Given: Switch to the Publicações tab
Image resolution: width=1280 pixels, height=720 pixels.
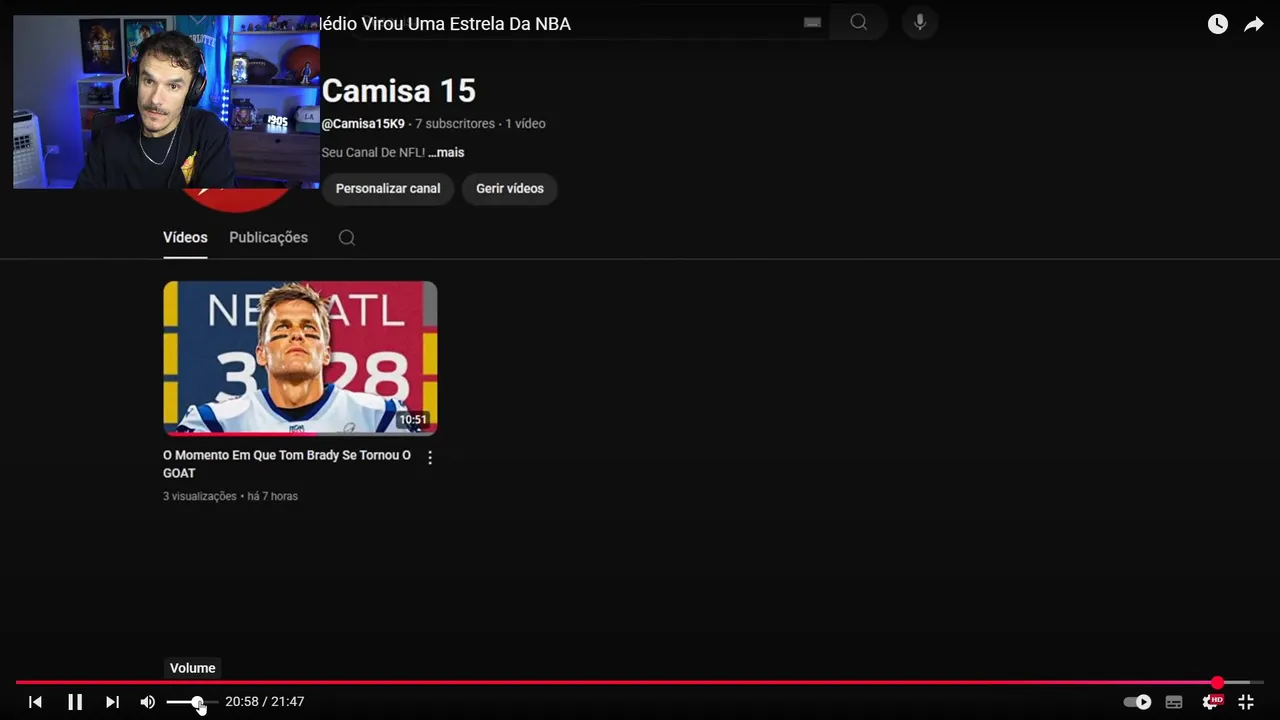Looking at the screenshot, I should pyautogui.click(x=268, y=238).
